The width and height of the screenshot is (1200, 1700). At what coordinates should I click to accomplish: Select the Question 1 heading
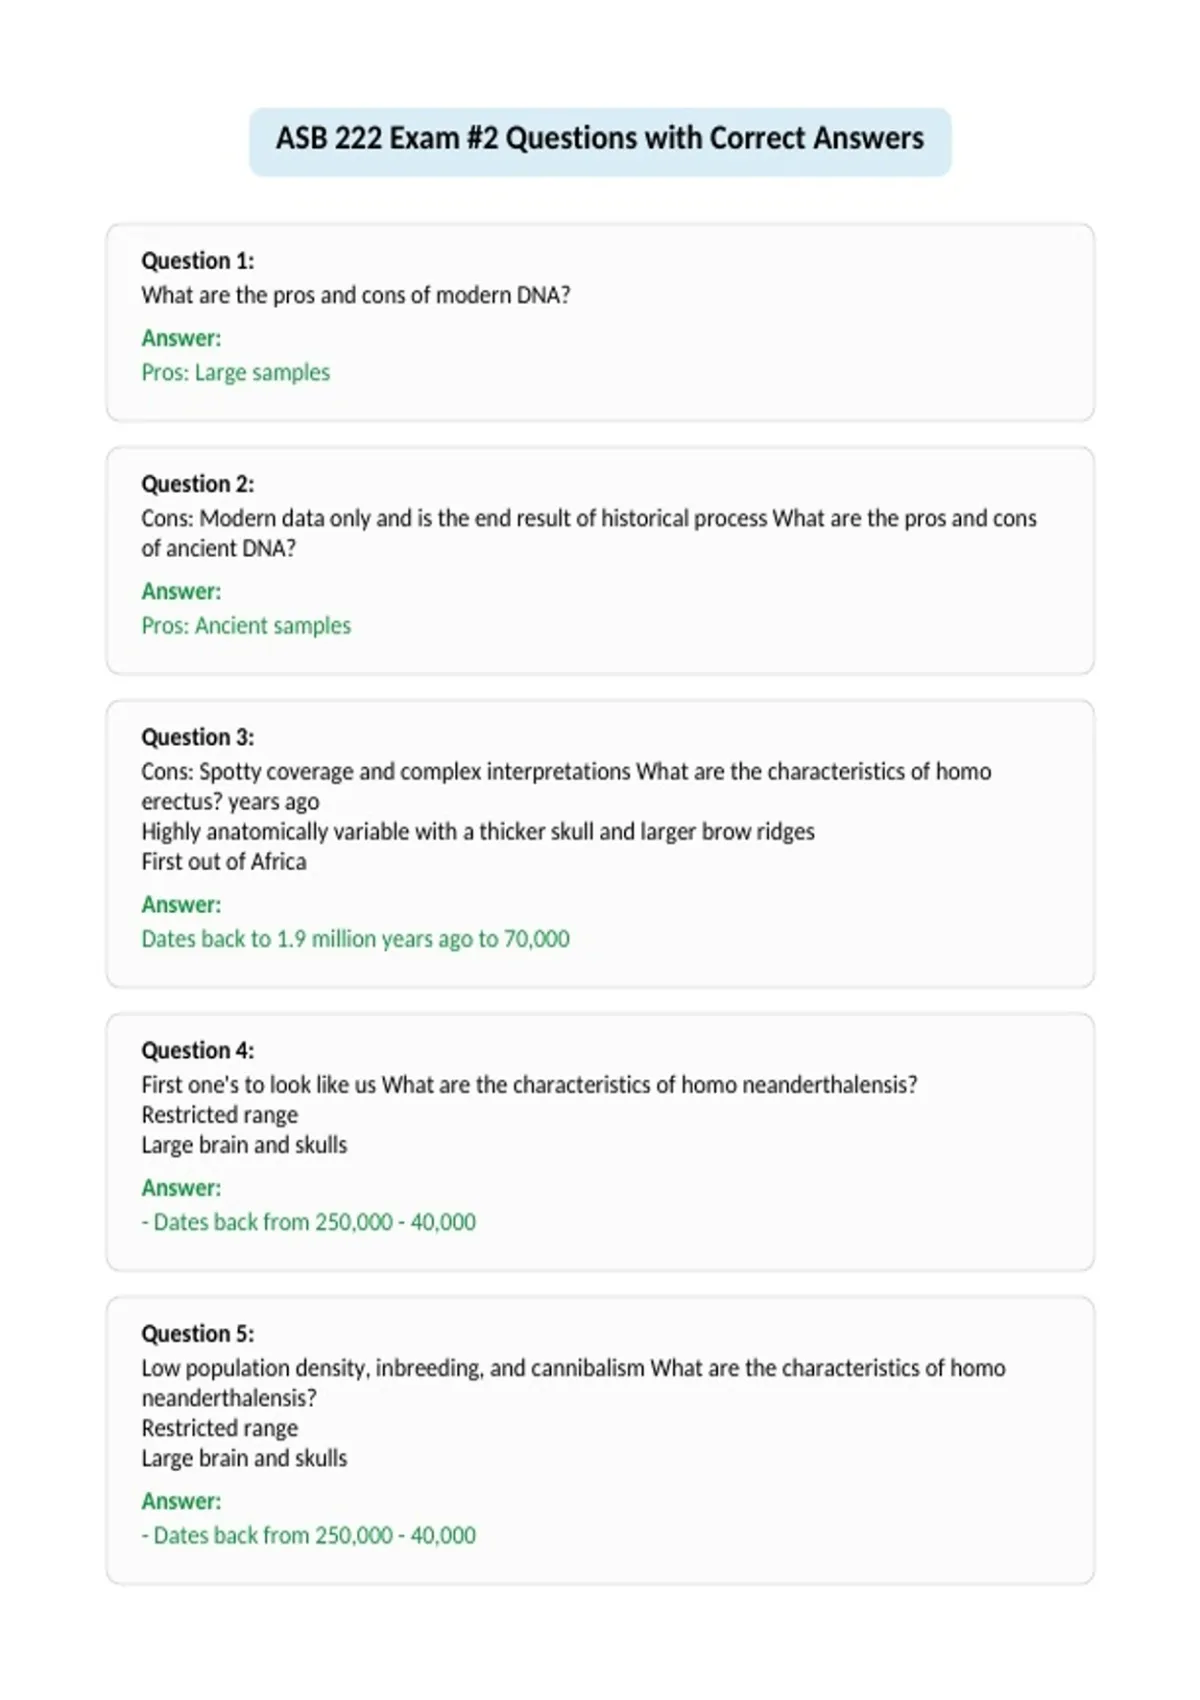coord(198,261)
